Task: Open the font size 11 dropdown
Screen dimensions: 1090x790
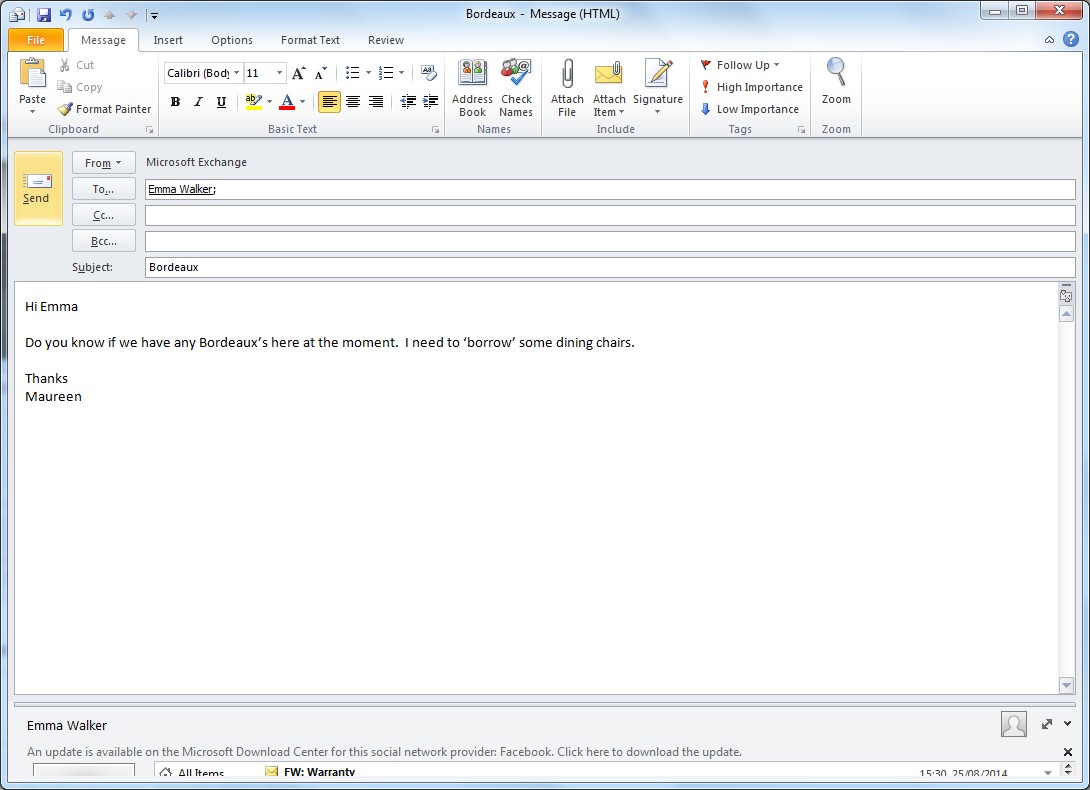Action: [279, 73]
